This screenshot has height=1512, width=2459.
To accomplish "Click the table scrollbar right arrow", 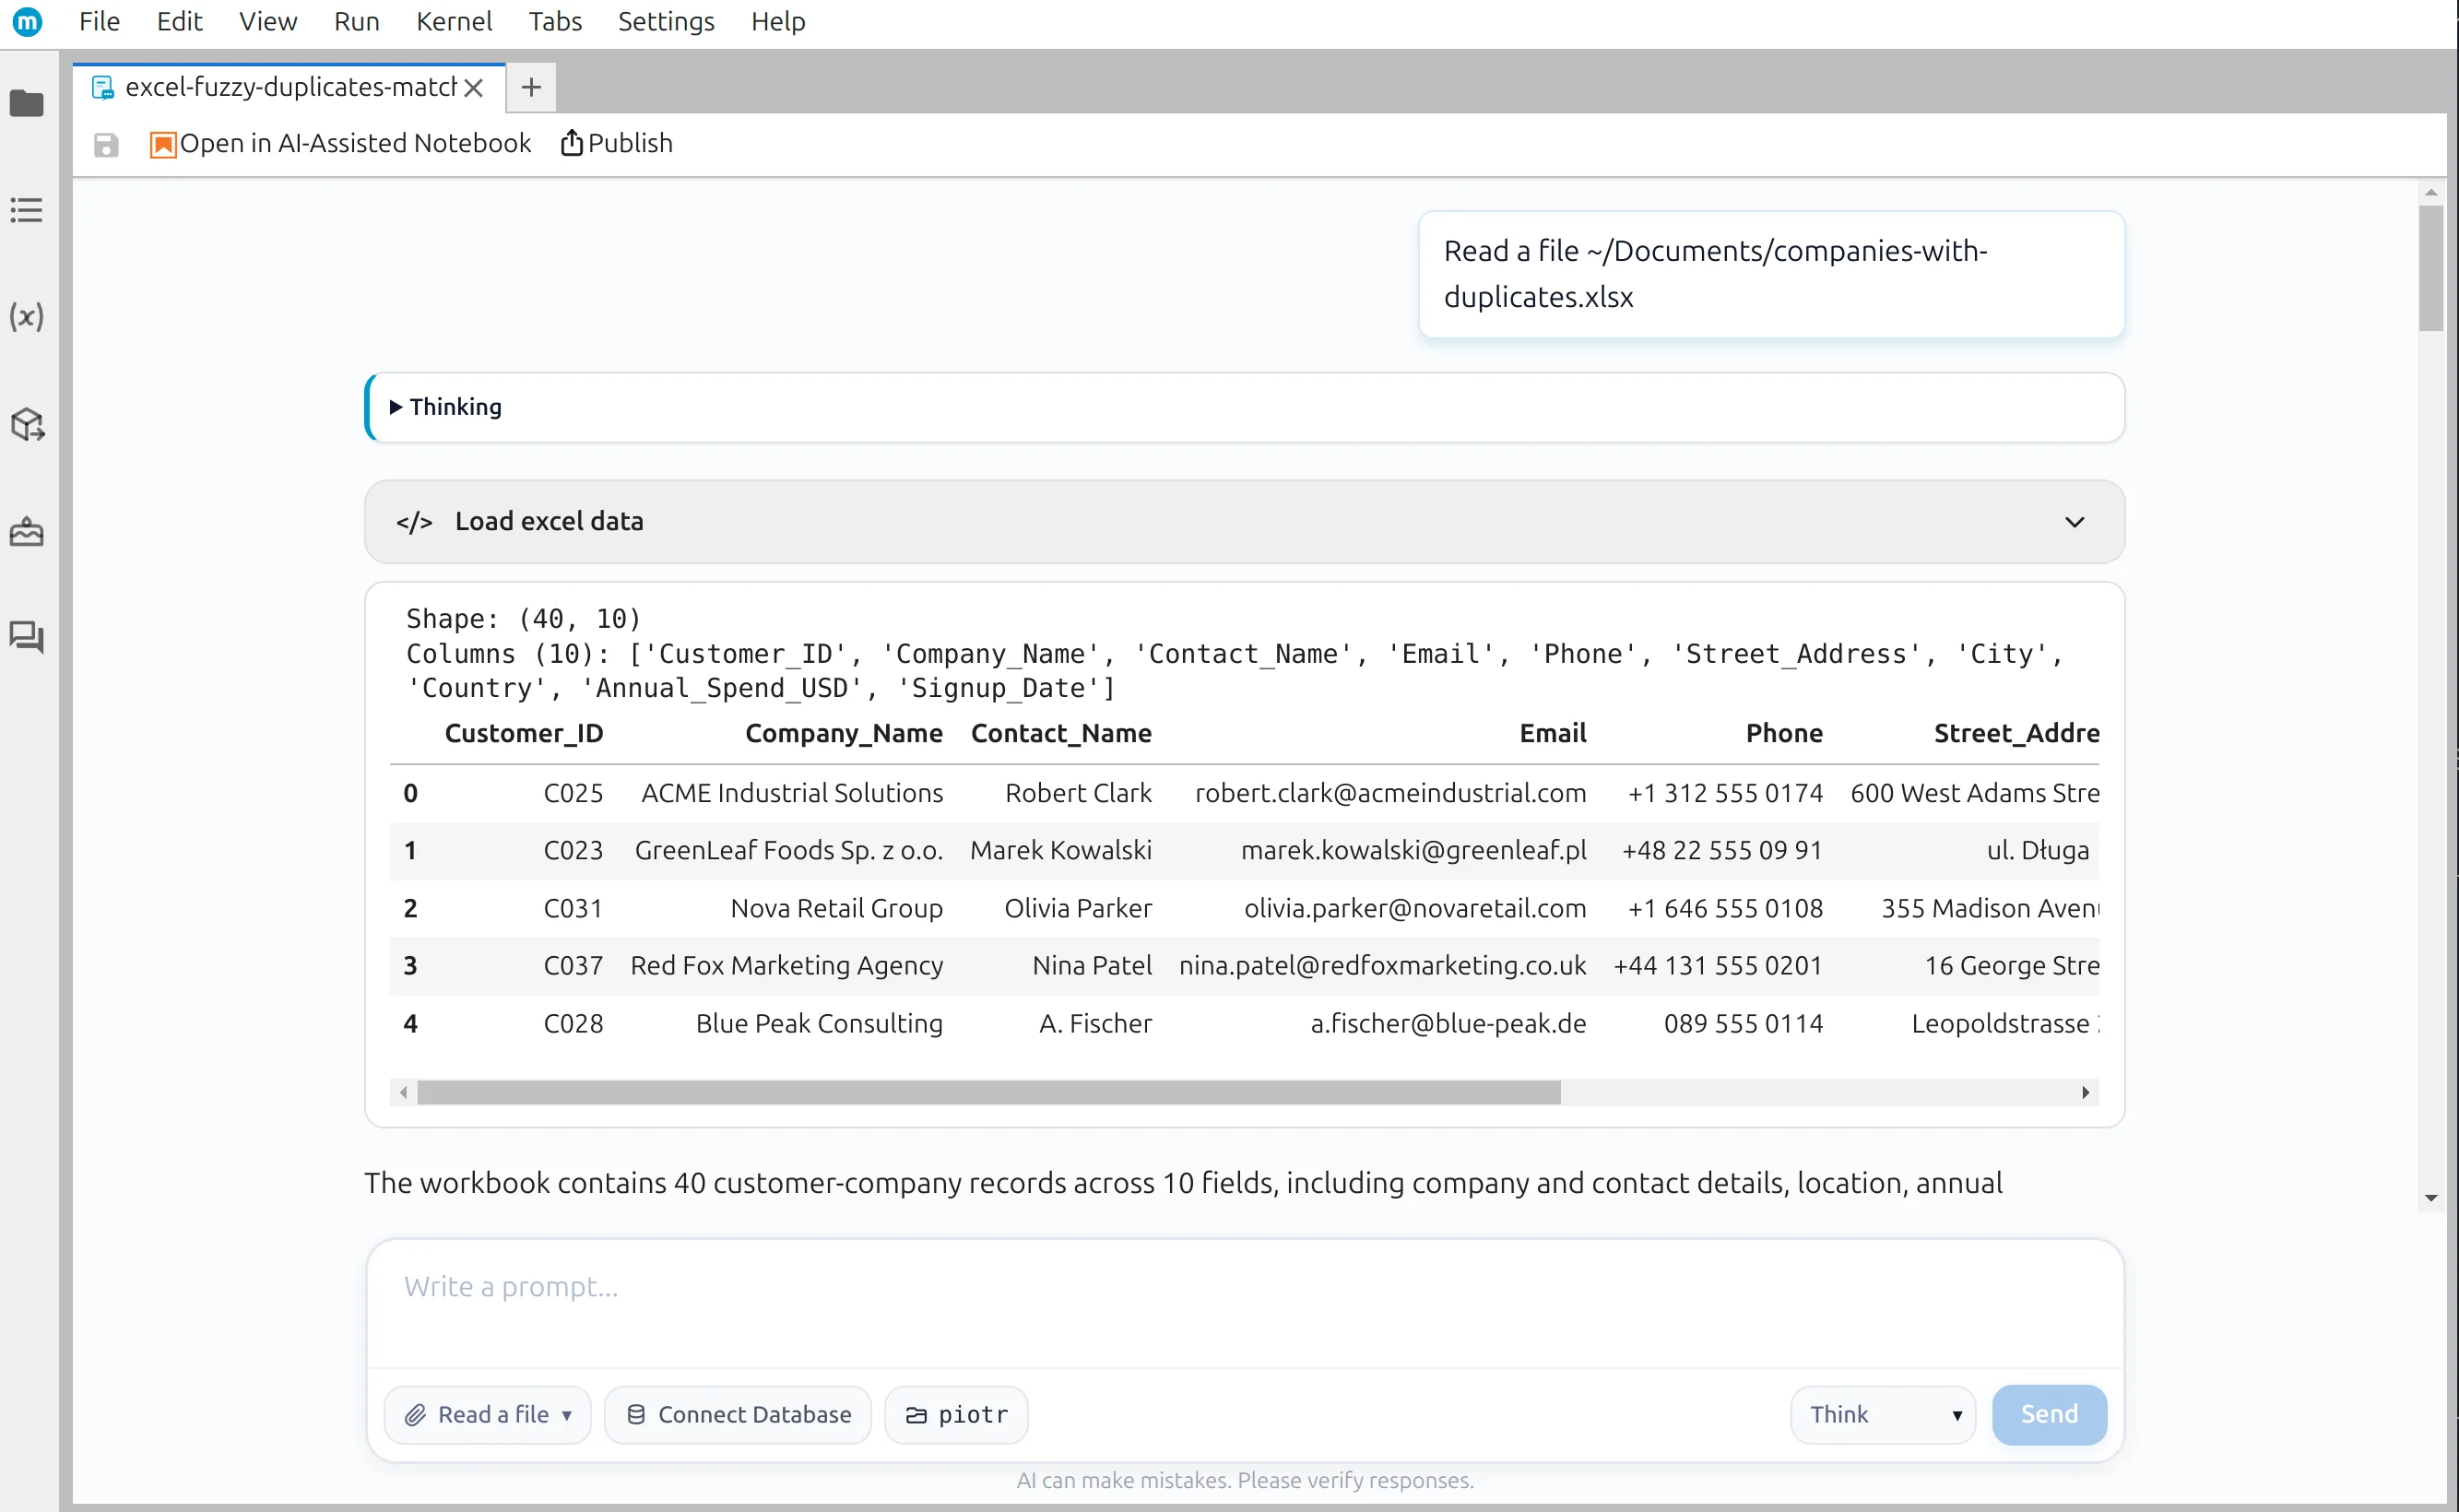I will tap(2085, 1092).
